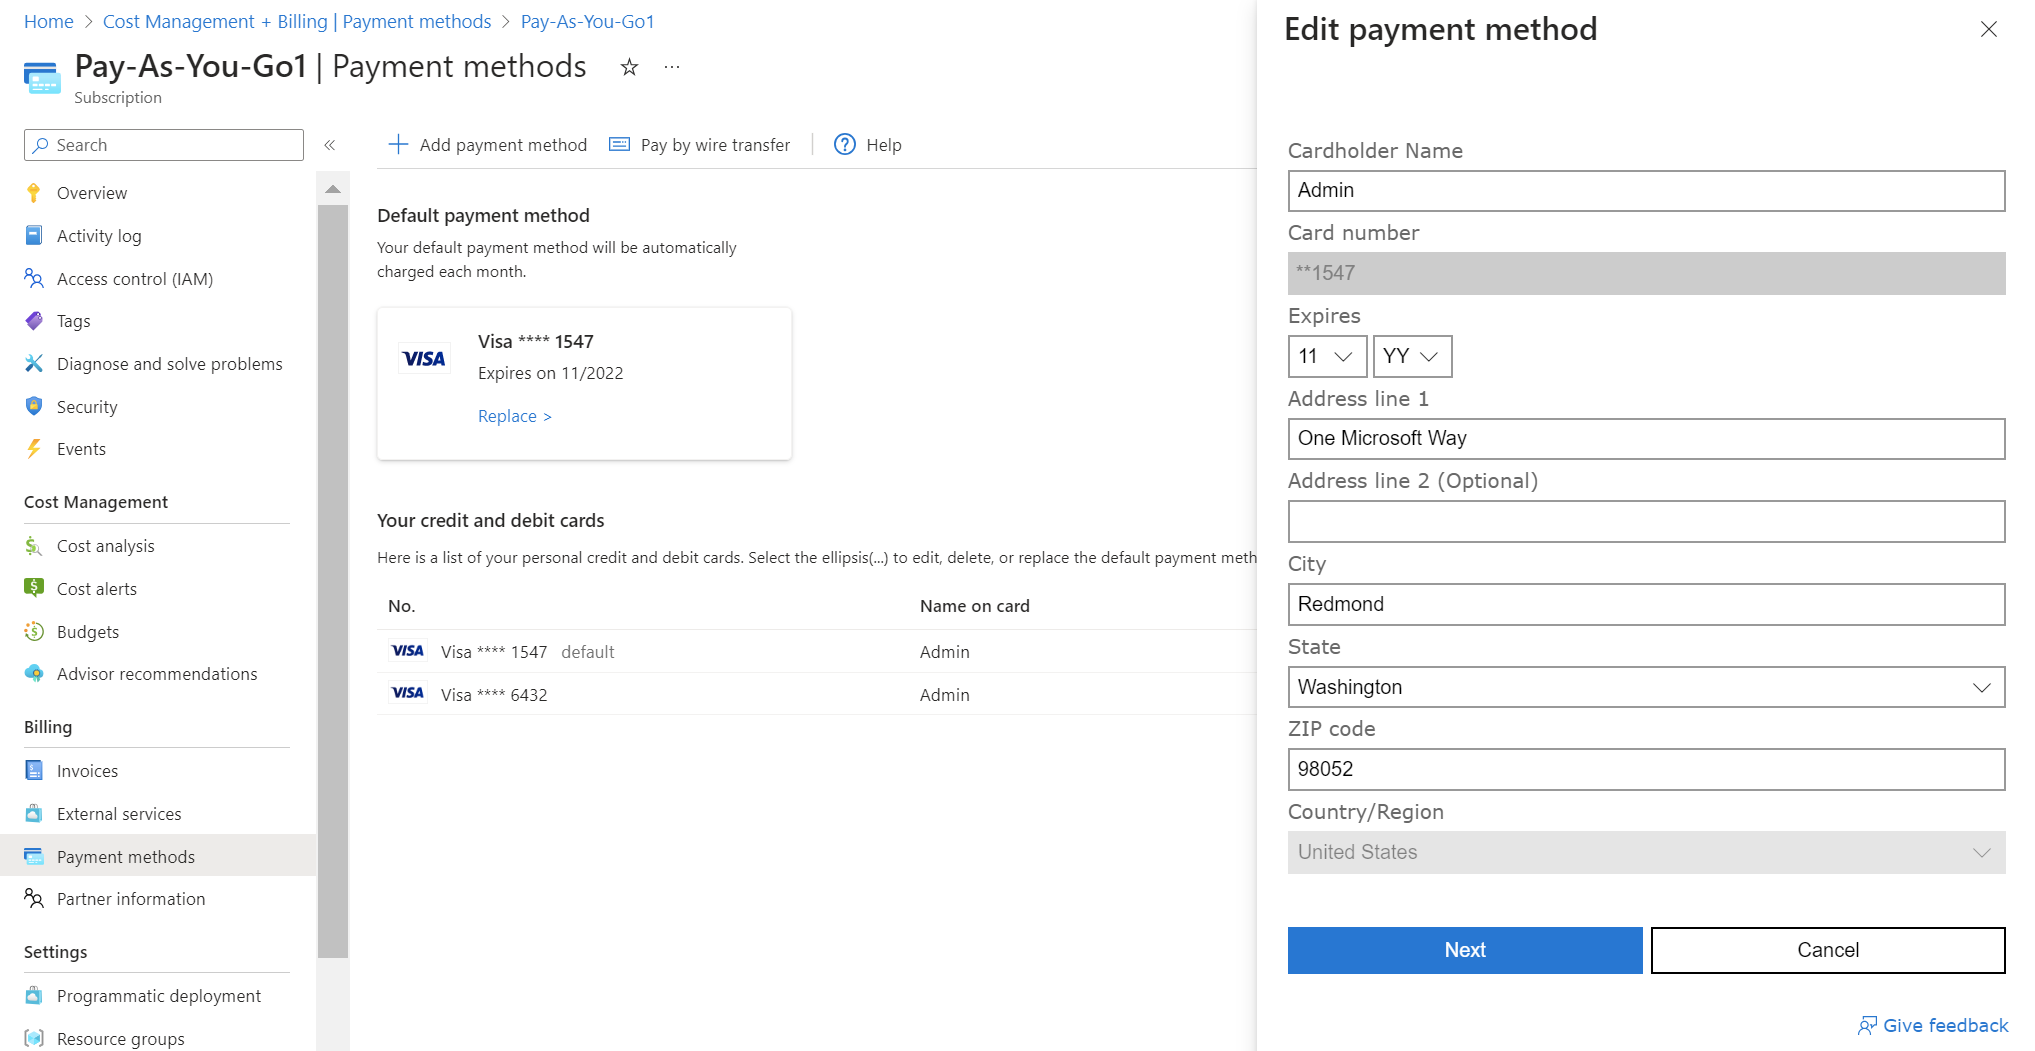Screen dimensions: 2035x1051
Task: Click the favorite star icon
Action: tap(629, 67)
